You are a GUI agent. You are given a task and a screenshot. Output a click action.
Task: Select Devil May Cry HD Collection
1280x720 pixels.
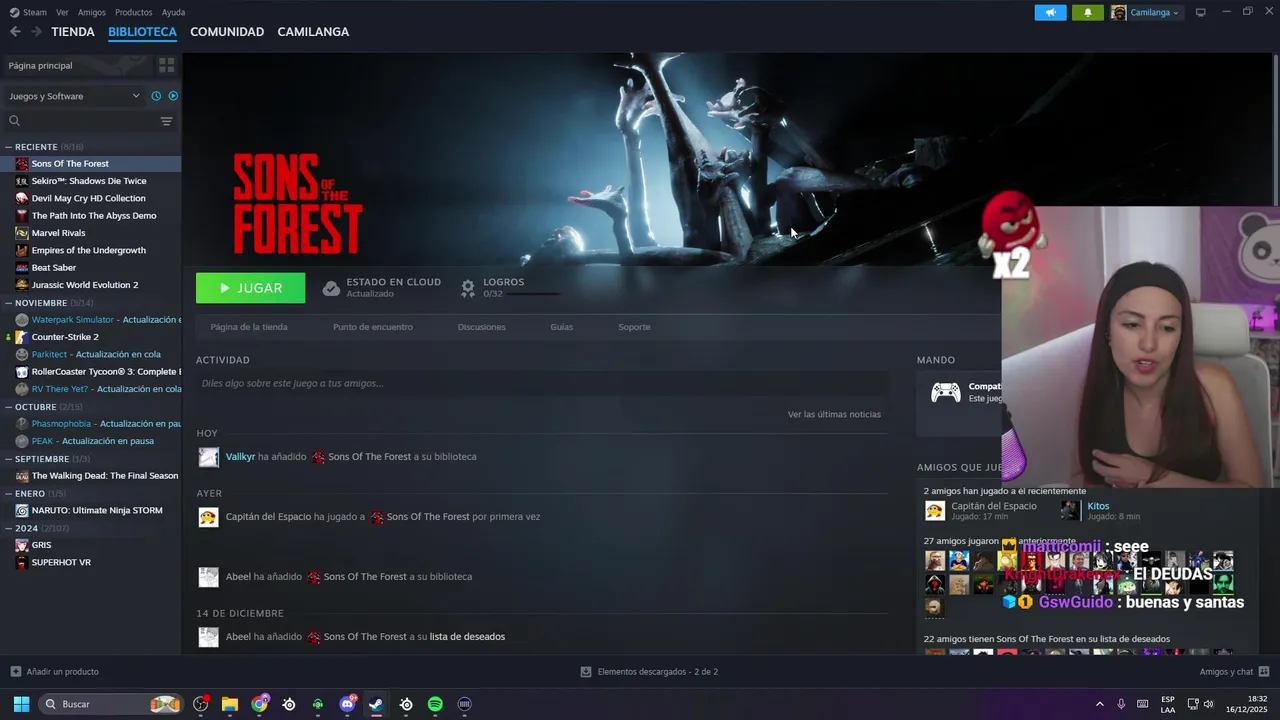[89, 198]
